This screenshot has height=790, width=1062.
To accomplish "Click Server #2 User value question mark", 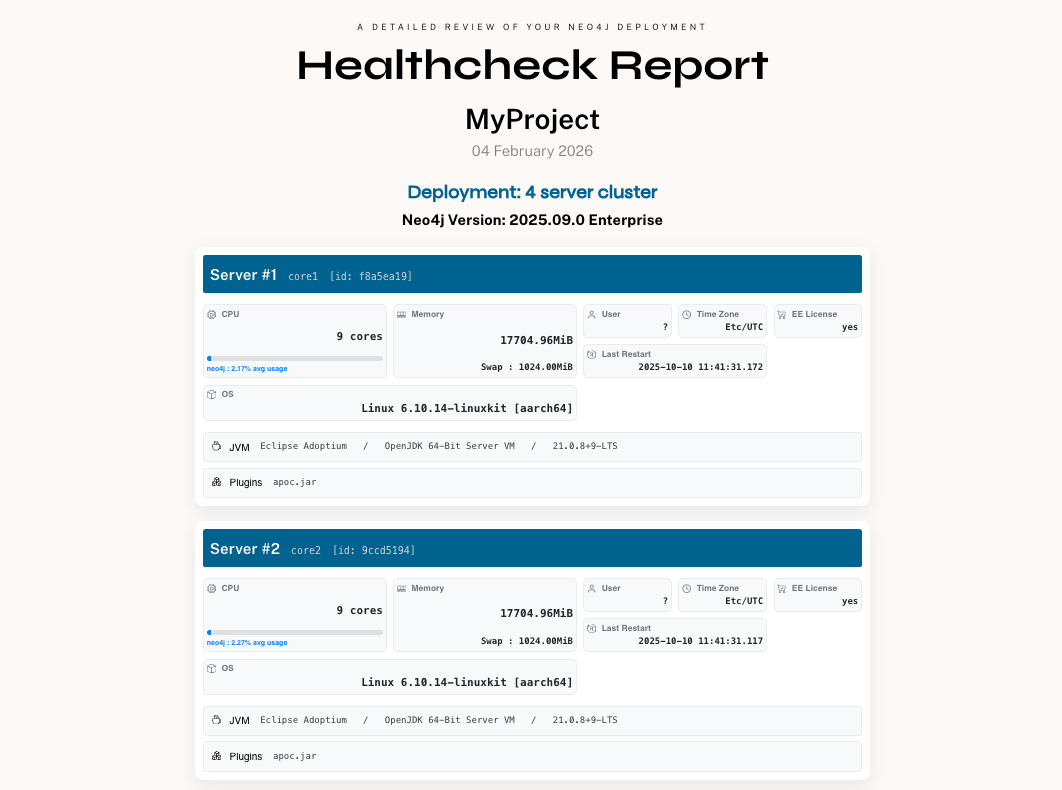I will click(x=665, y=601).
